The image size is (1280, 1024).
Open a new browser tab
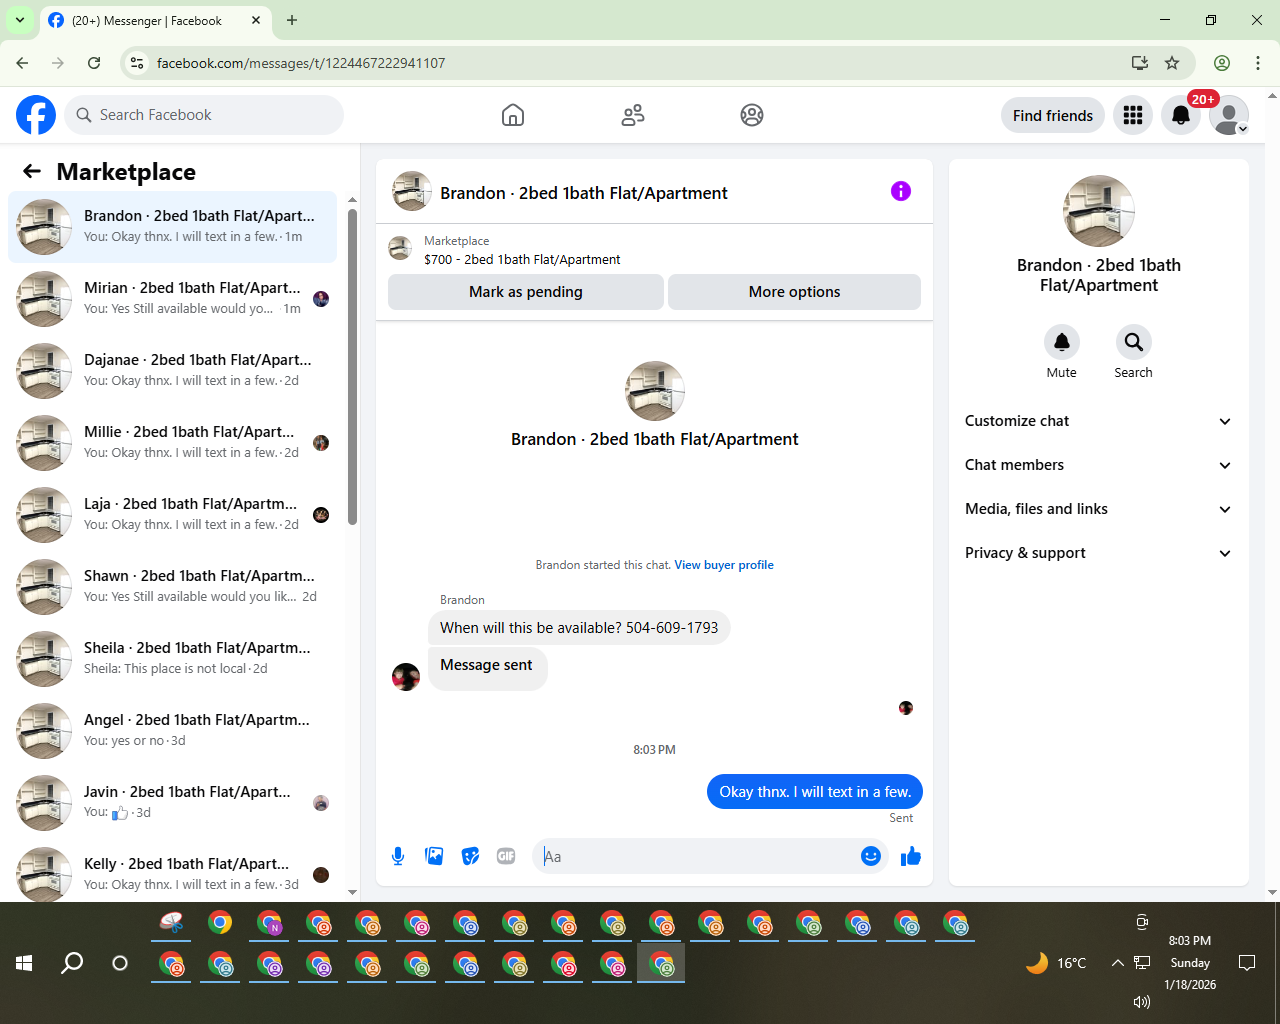pos(292,20)
